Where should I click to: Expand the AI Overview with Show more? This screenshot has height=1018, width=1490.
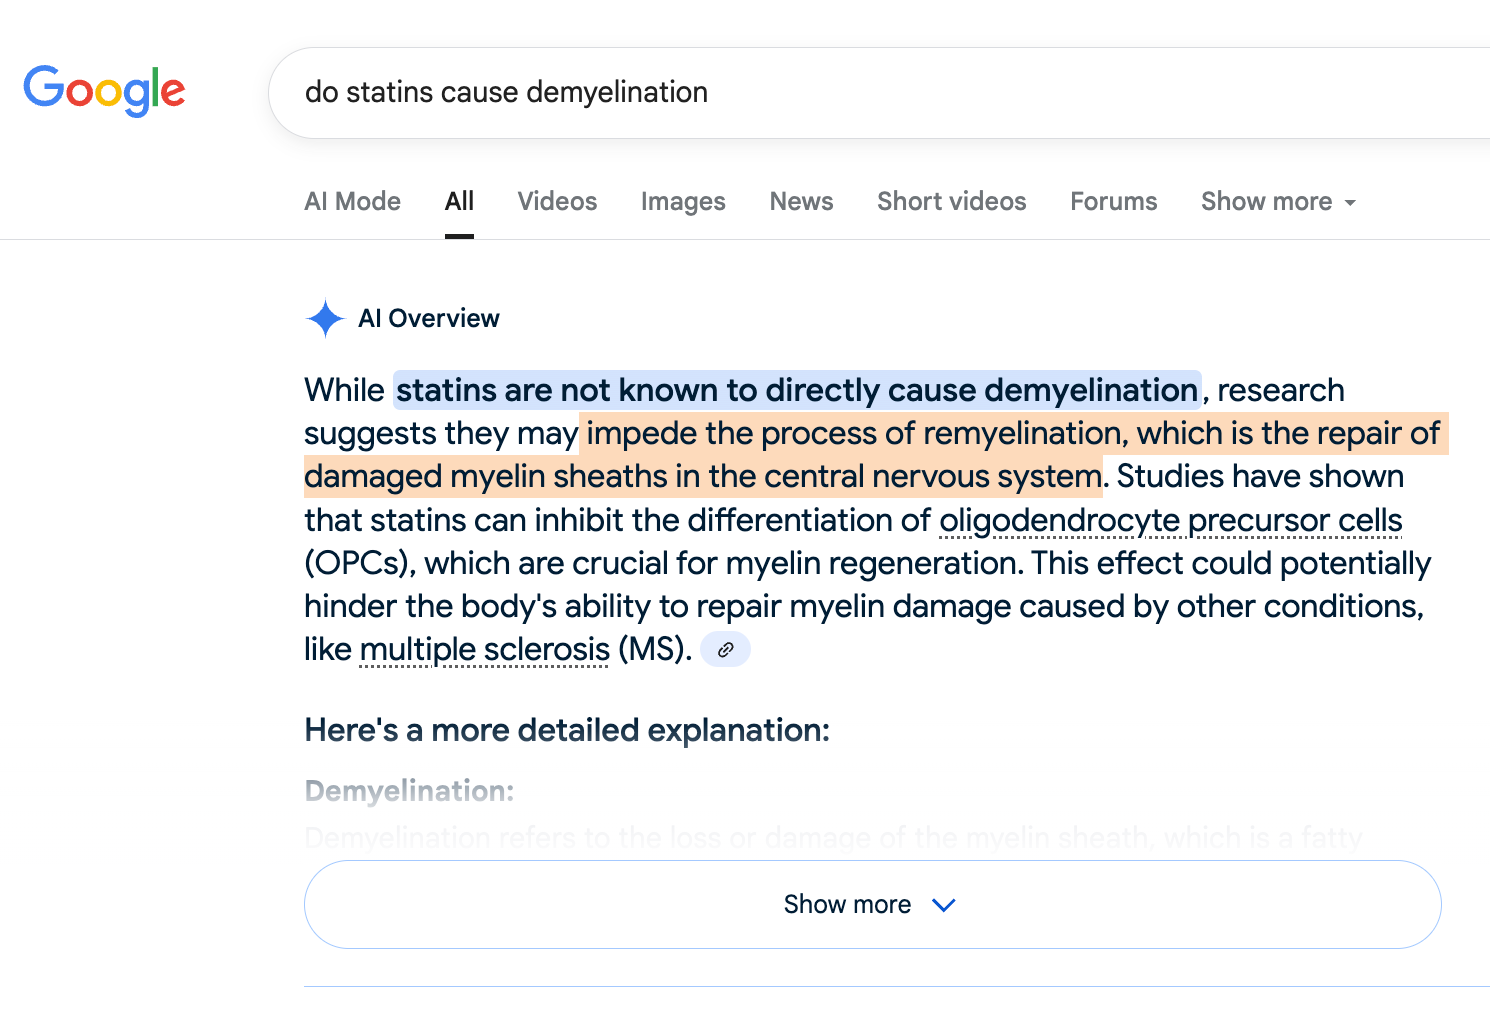[x=872, y=905]
